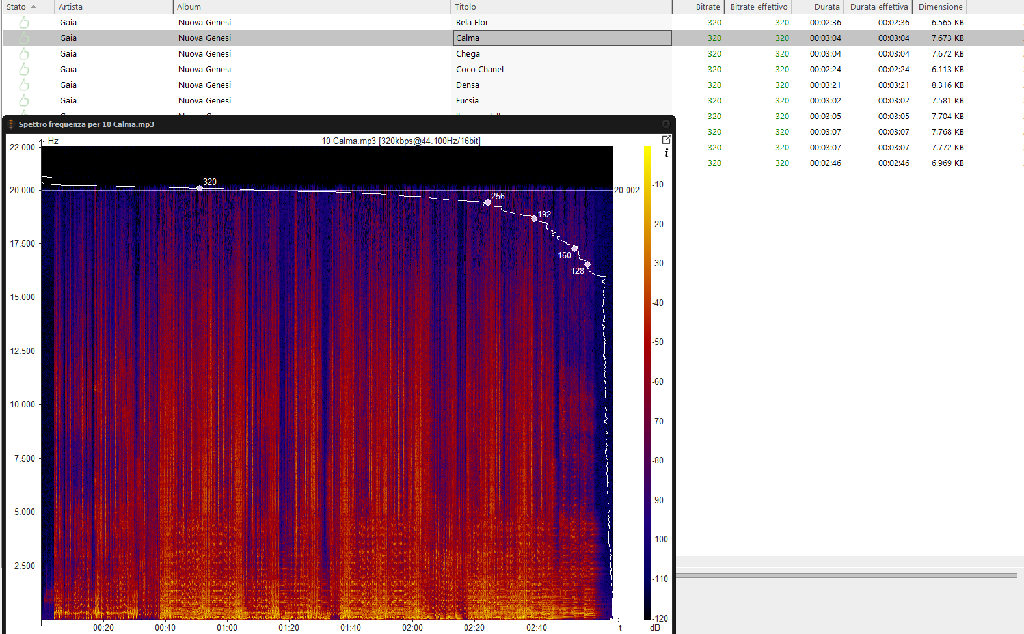Screen dimensions: 1024x634
Task: Click the spectrum window title bar icon
Action: [x=10, y=124]
